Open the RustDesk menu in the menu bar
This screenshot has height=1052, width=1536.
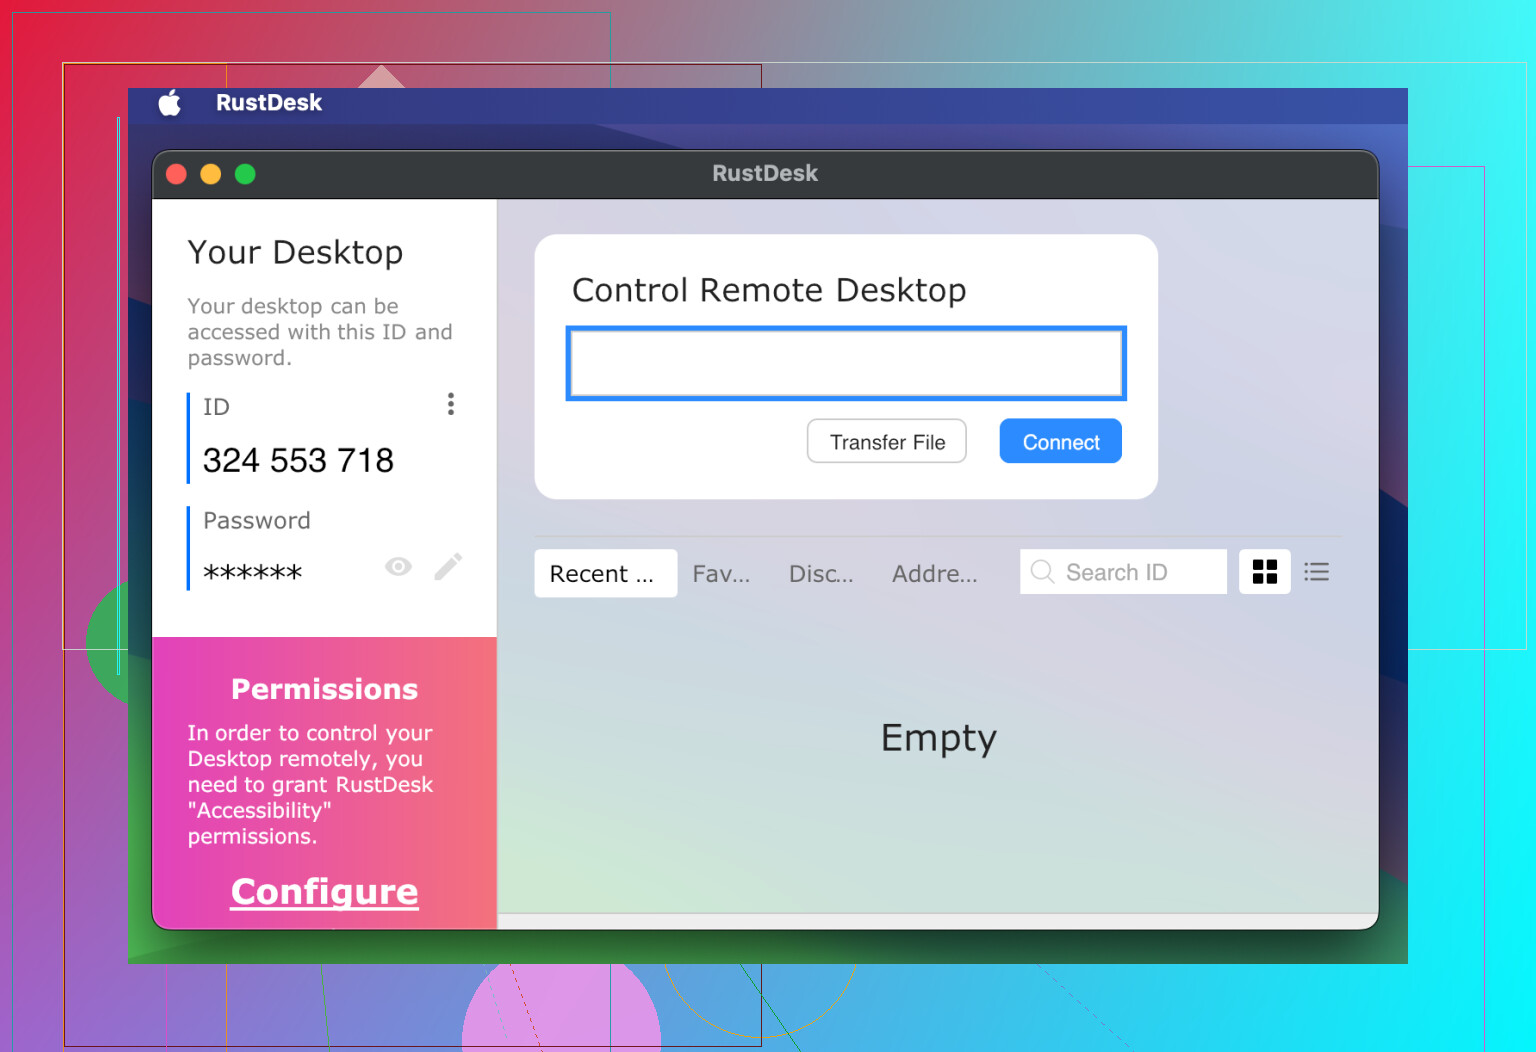pos(269,103)
